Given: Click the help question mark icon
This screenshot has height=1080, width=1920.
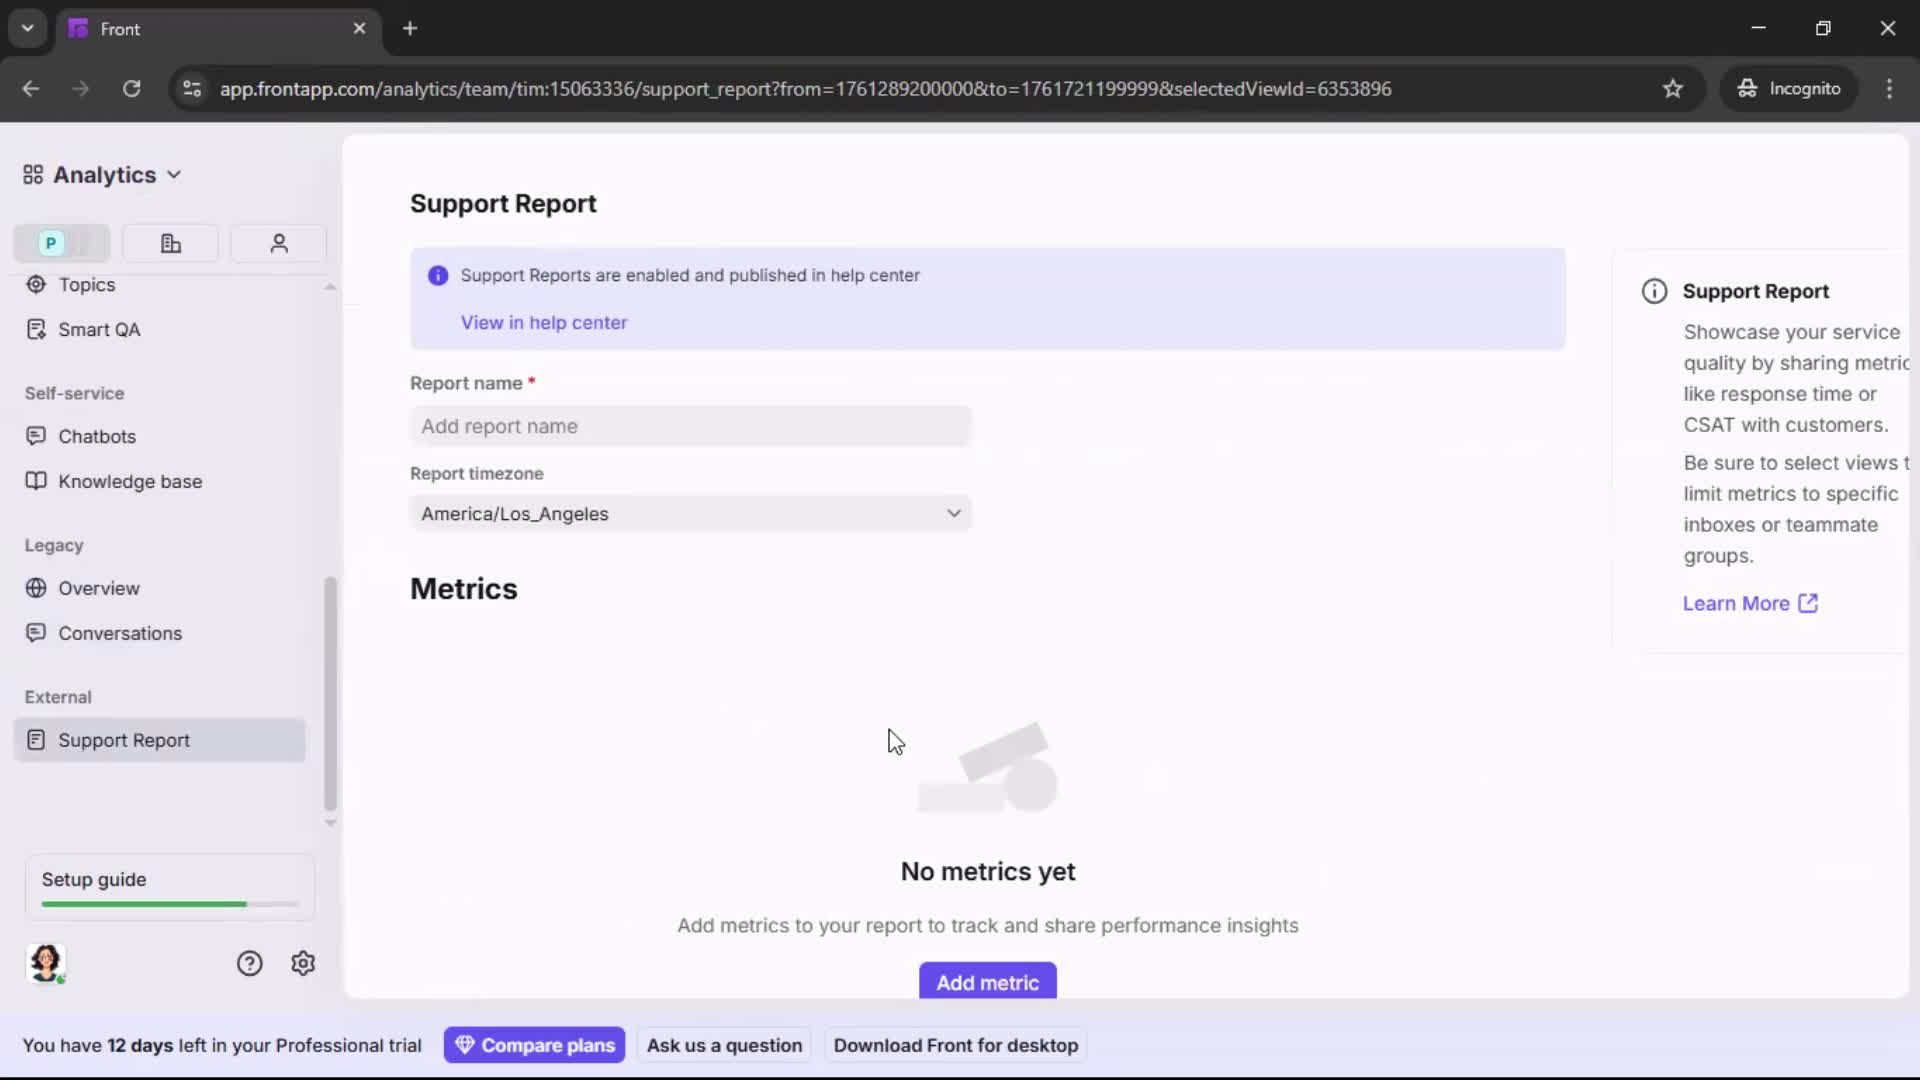Looking at the screenshot, I should [248, 963].
